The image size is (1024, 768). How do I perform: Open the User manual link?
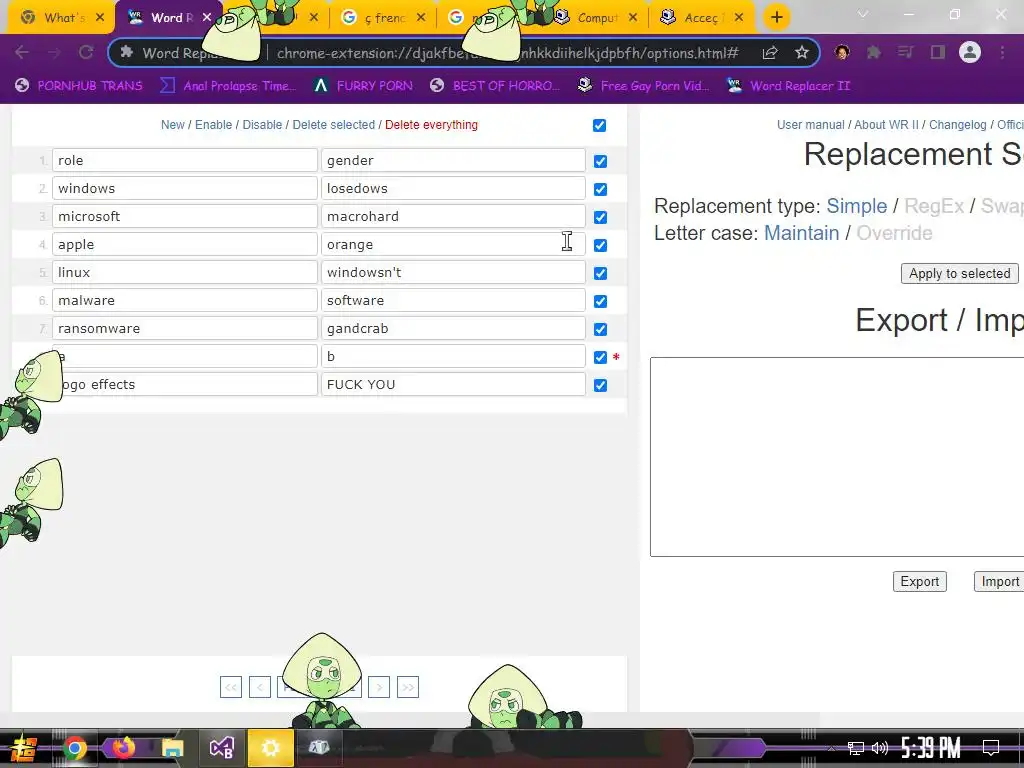[810, 125]
